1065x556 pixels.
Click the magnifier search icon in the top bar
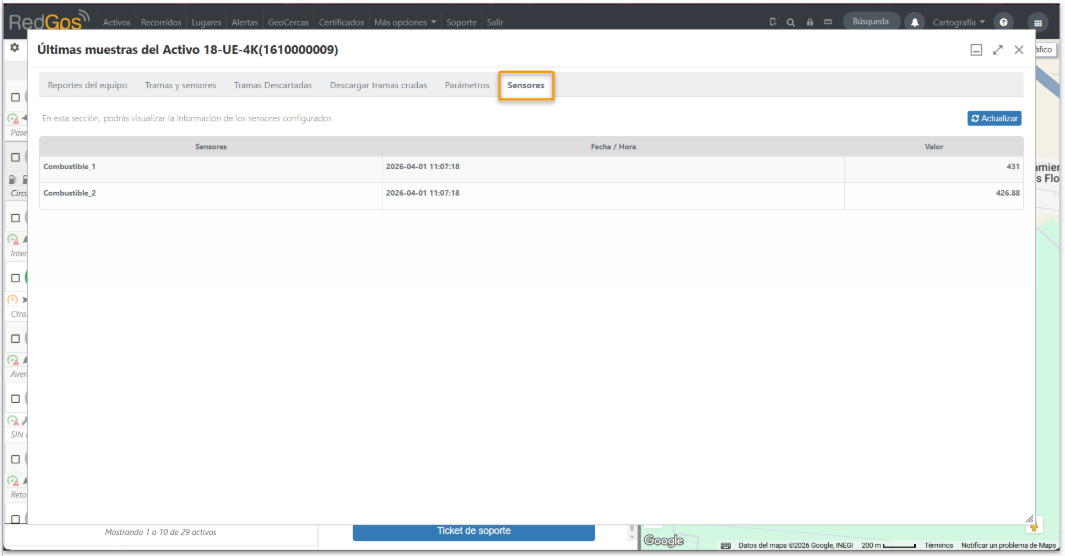click(x=791, y=22)
